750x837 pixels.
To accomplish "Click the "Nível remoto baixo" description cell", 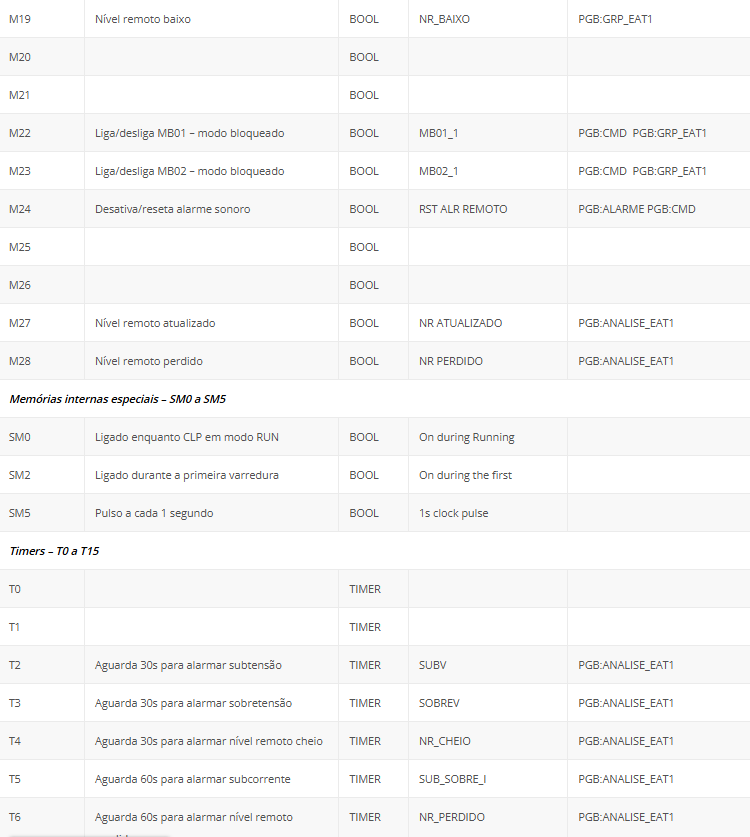I will [x=142, y=19].
